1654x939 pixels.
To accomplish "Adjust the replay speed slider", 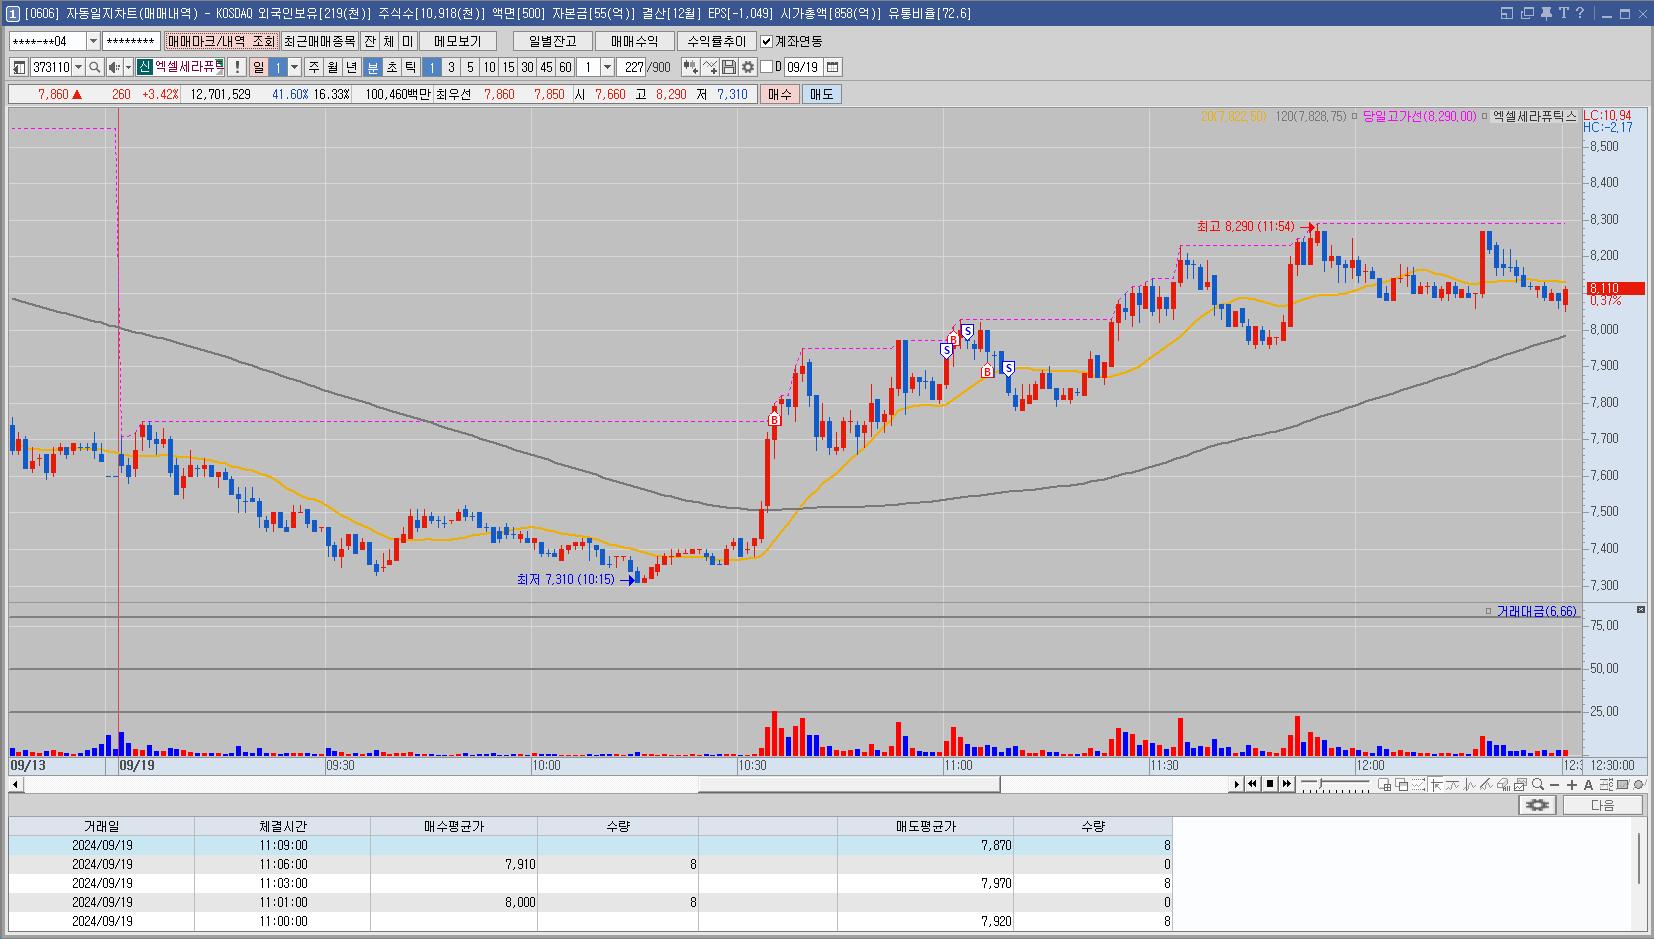I will [1321, 783].
